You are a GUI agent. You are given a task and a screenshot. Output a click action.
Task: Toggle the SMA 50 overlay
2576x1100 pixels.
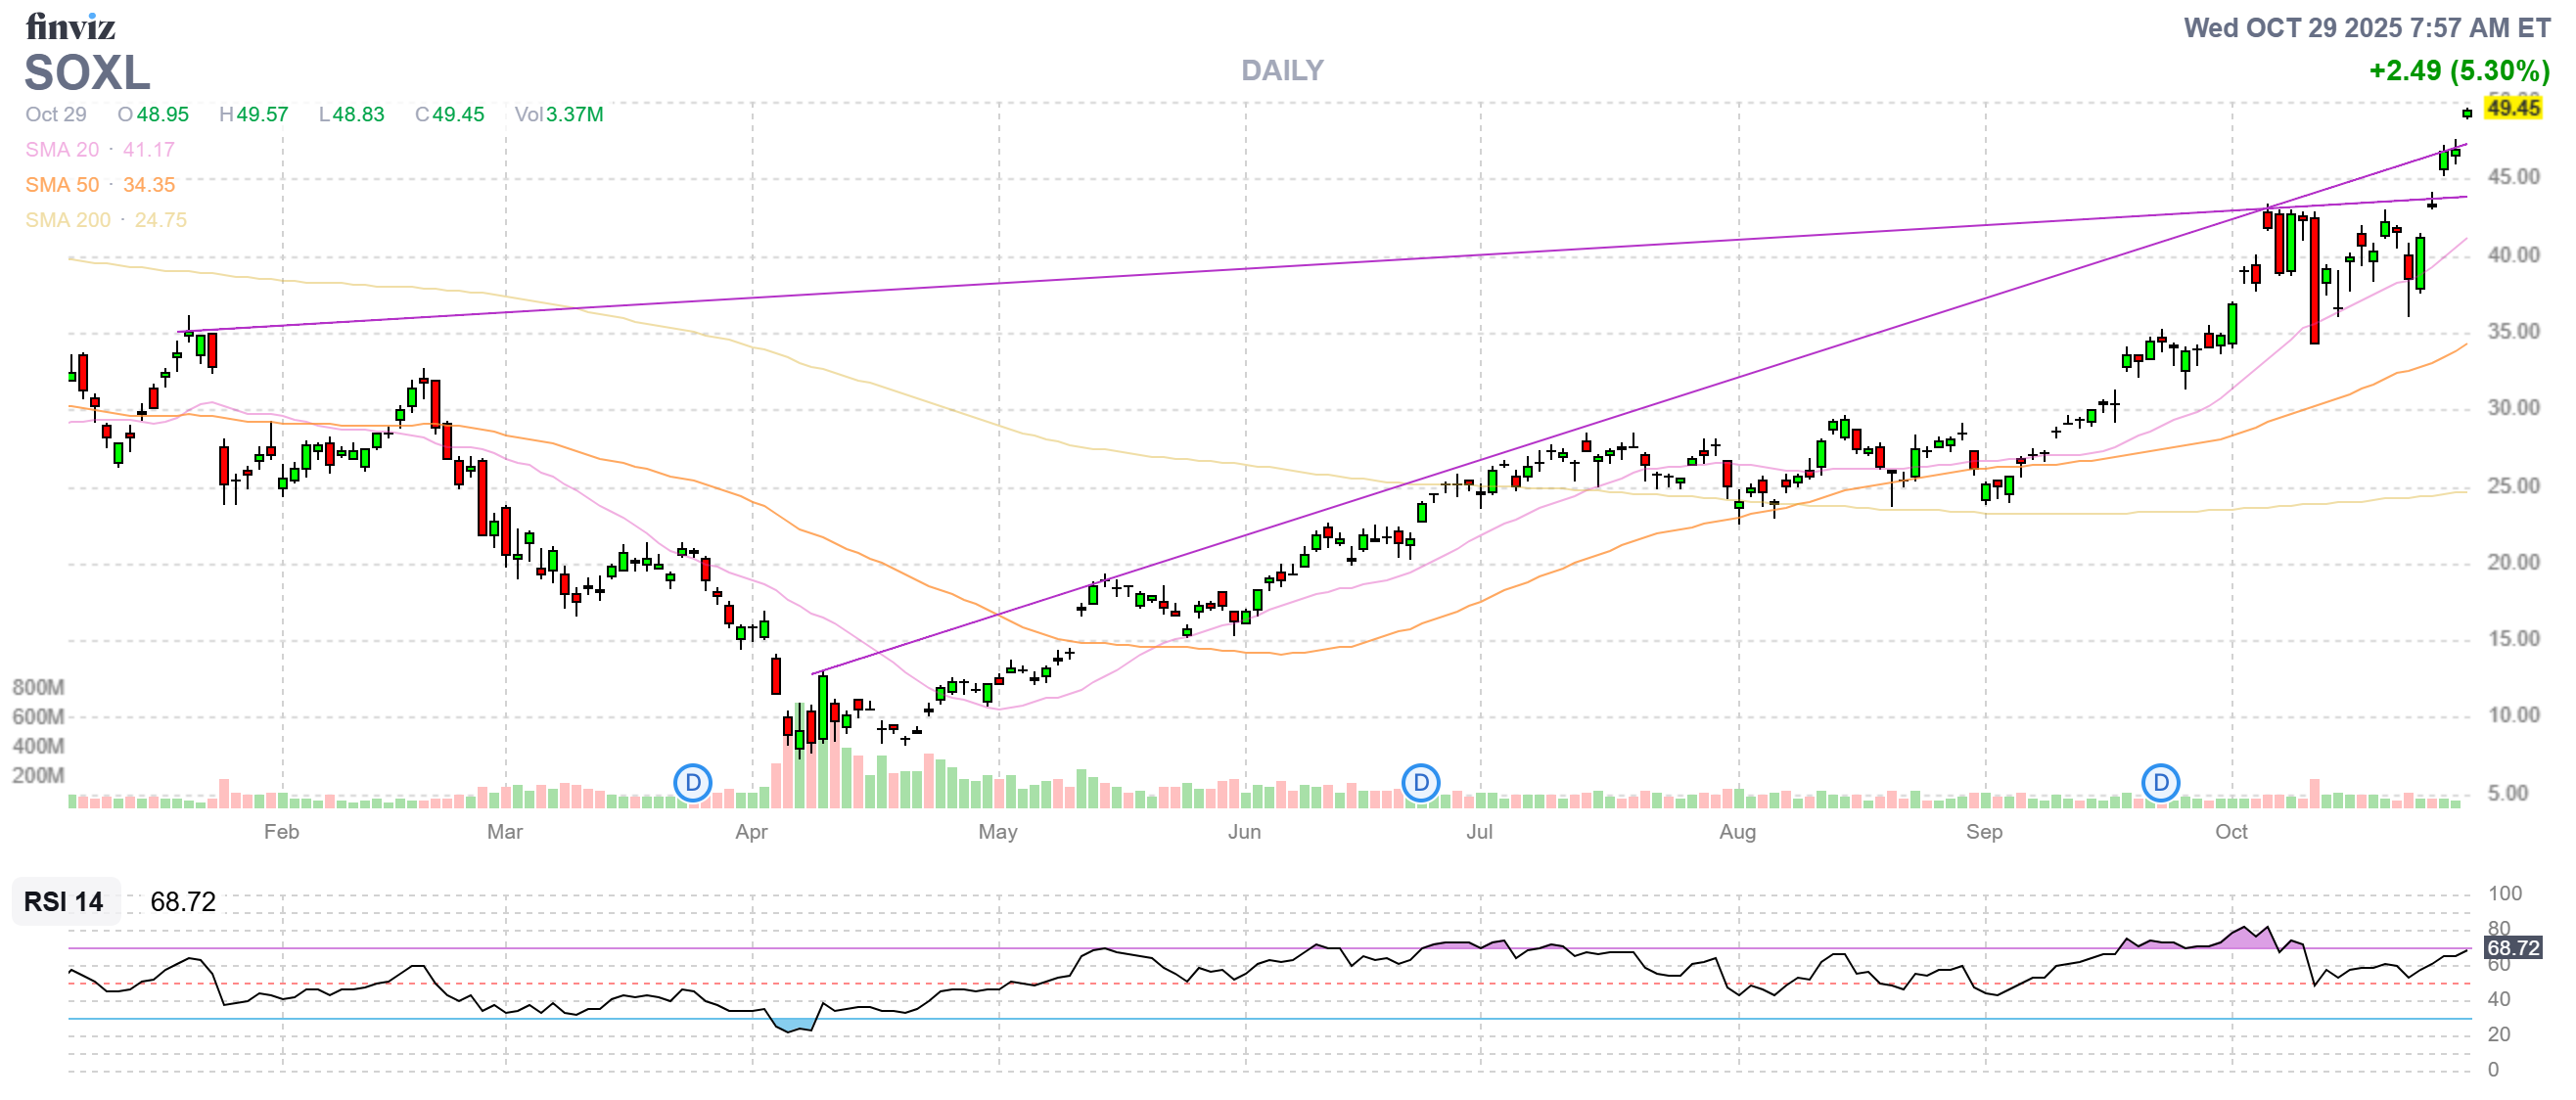pos(62,184)
